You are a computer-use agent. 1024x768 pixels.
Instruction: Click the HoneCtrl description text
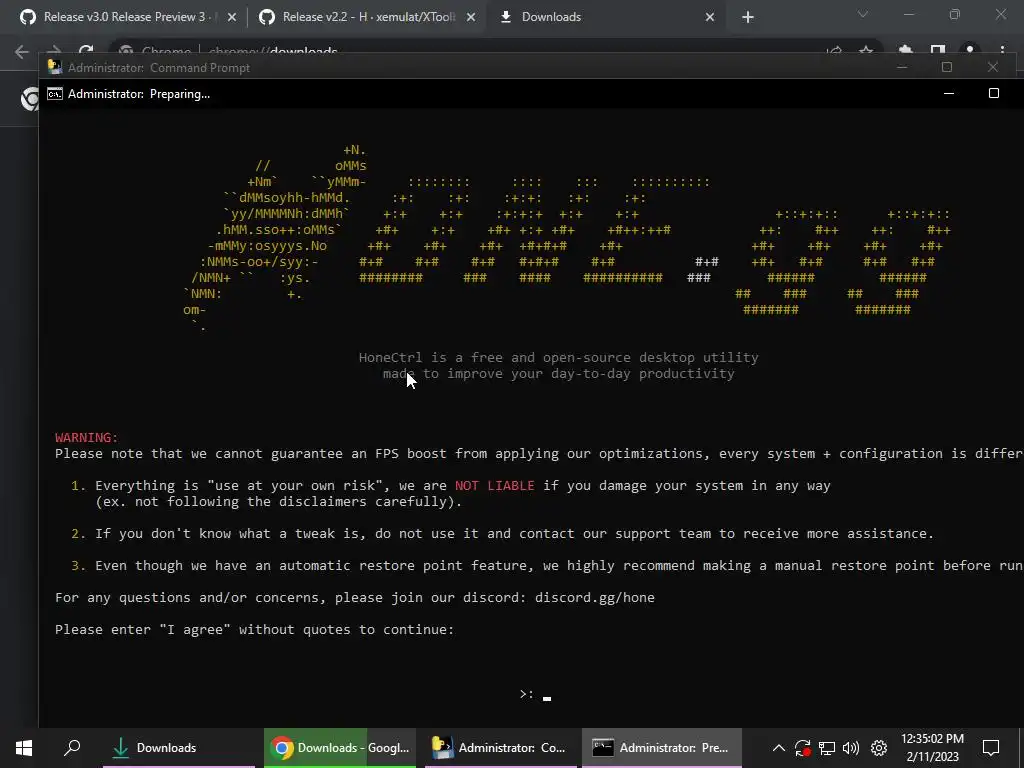558,366
